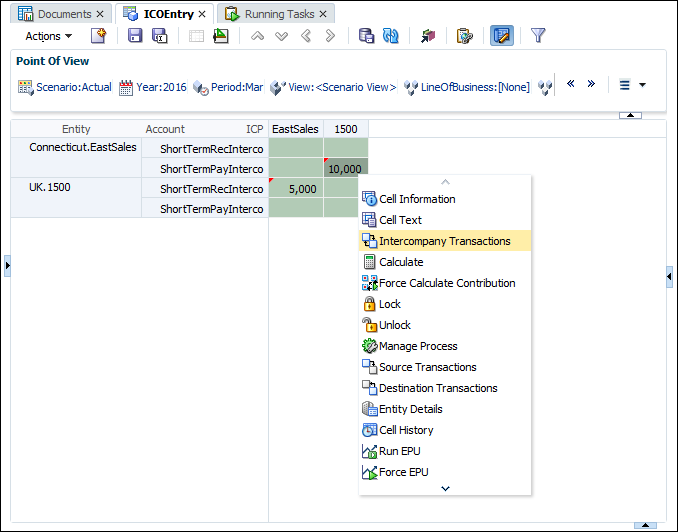The height and width of the screenshot is (532, 678).
Task: Click the database Submit data icon
Action: point(366,35)
